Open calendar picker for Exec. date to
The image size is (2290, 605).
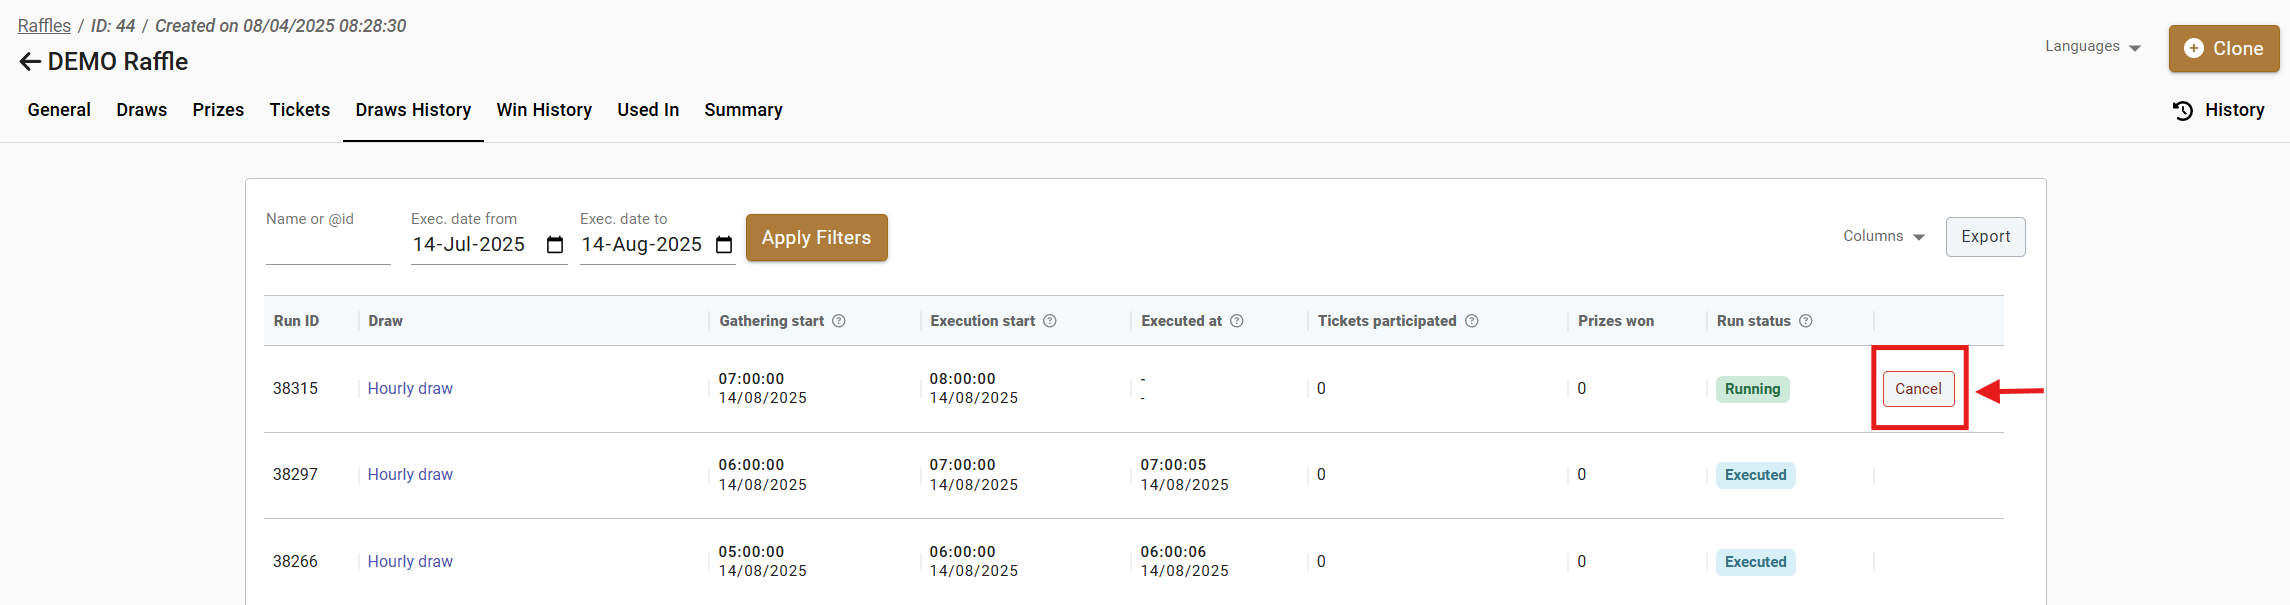(724, 245)
